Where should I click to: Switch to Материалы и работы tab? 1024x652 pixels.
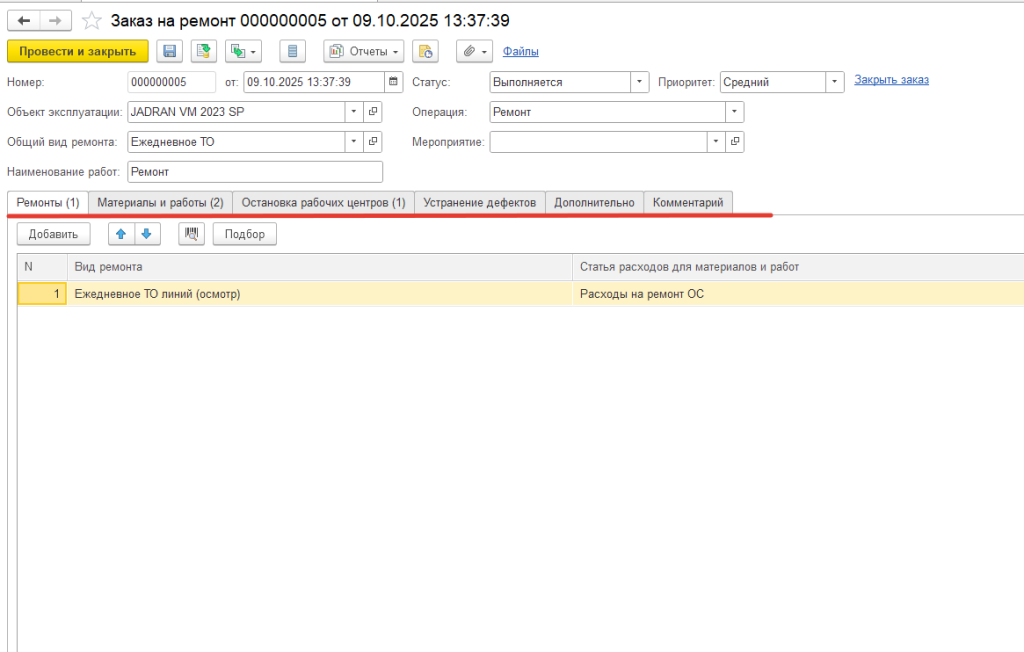pyautogui.click(x=160, y=203)
